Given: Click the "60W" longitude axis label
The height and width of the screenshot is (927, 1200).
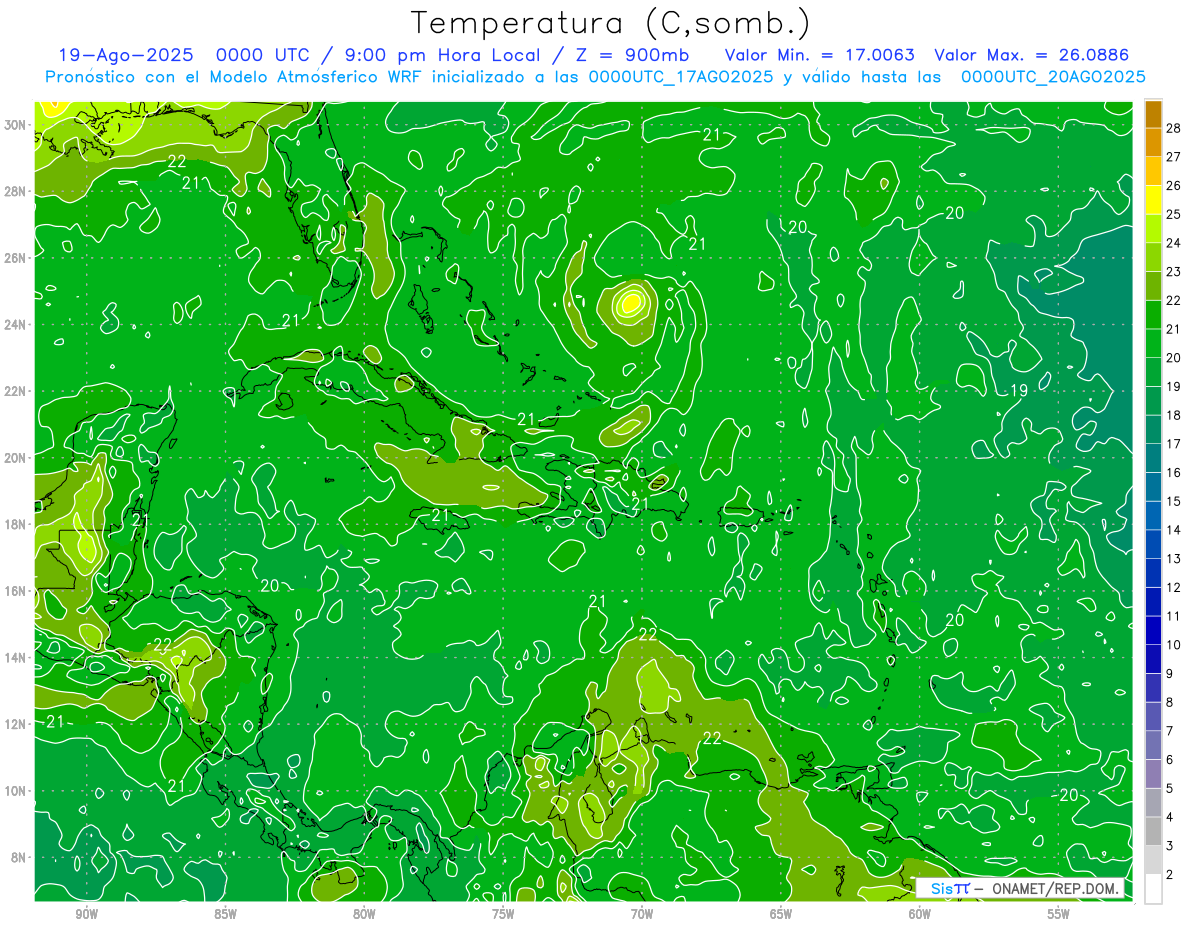Looking at the screenshot, I should pos(920,915).
